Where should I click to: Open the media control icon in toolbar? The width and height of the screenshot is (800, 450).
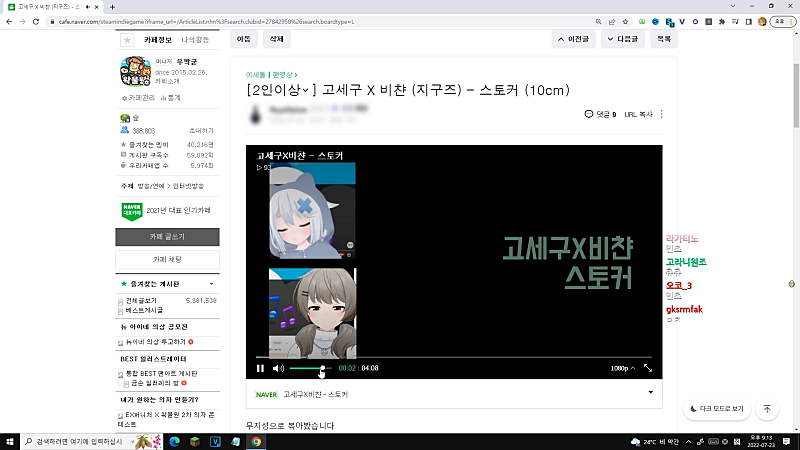coord(735,21)
